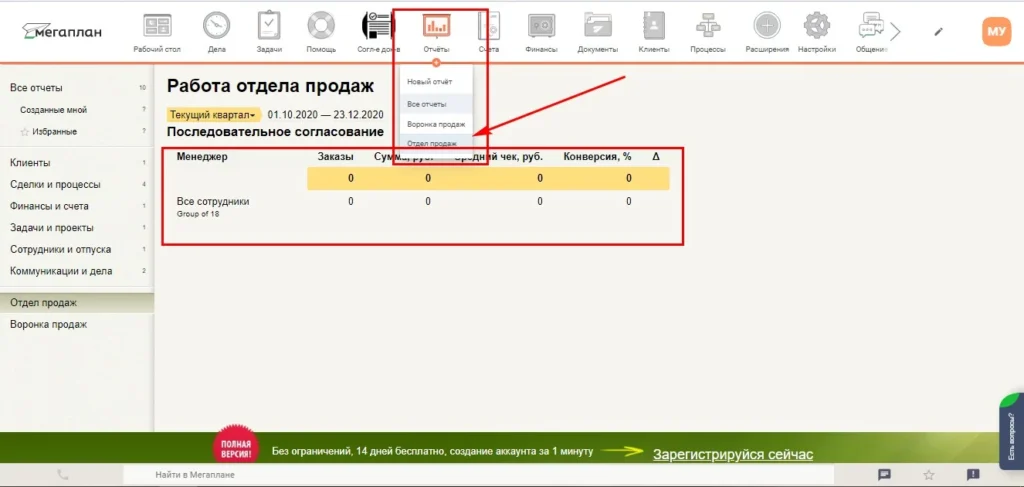Open Избранные in the sidebar
This screenshot has height=487, width=1024.
(x=55, y=131)
